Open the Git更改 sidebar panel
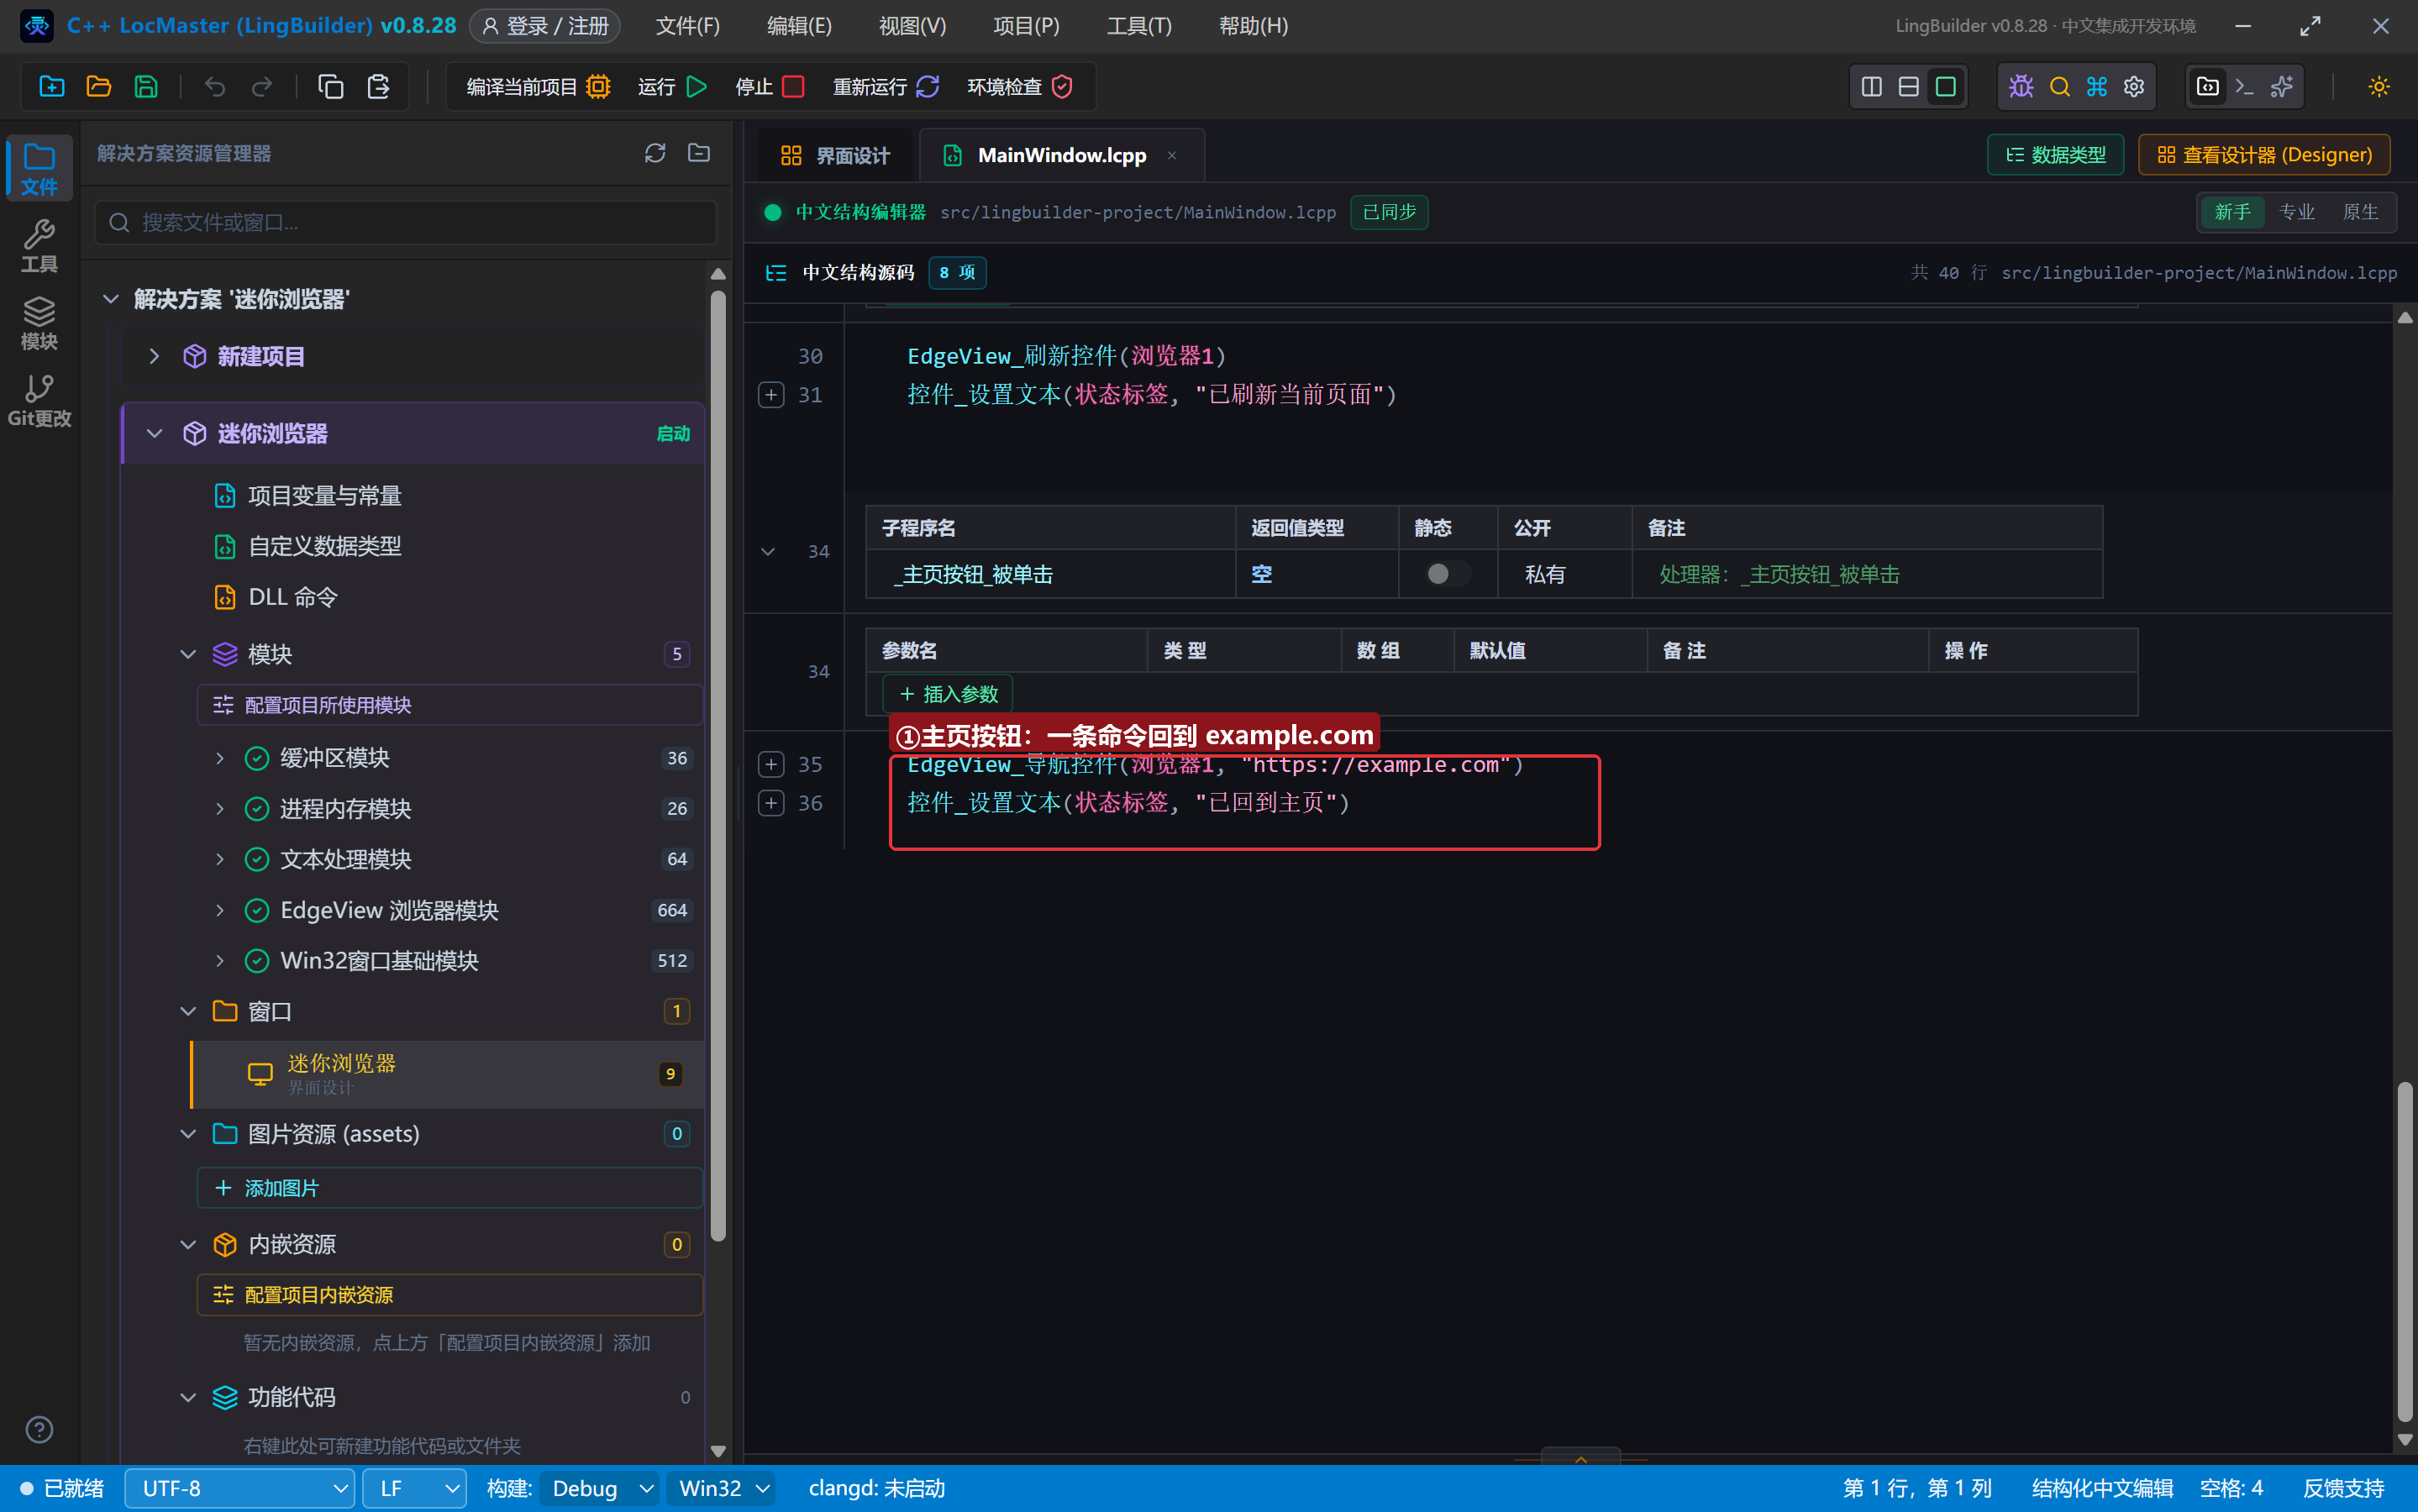 point(39,400)
